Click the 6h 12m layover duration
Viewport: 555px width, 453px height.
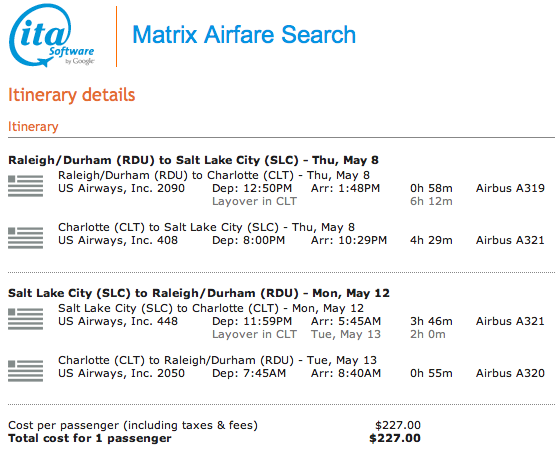coord(431,201)
